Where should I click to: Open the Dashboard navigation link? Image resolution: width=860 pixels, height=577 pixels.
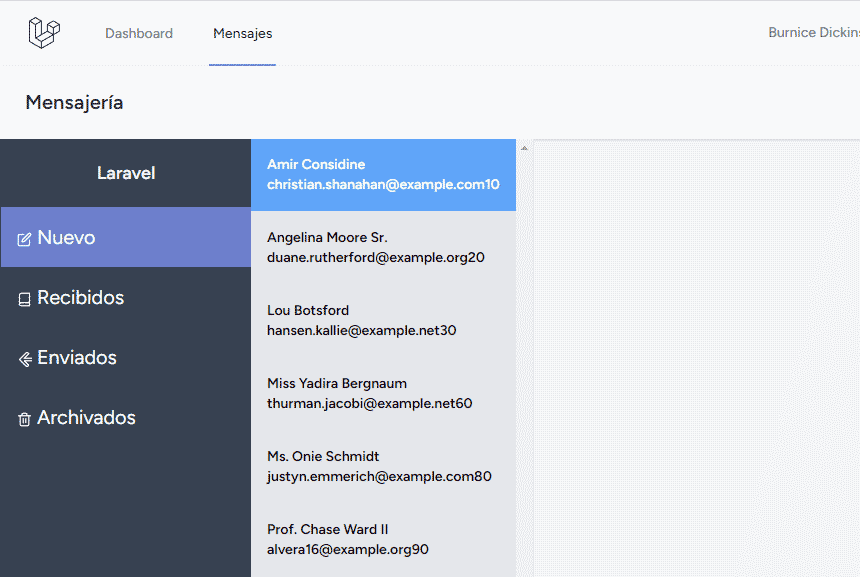pyautogui.click(x=139, y=33)
